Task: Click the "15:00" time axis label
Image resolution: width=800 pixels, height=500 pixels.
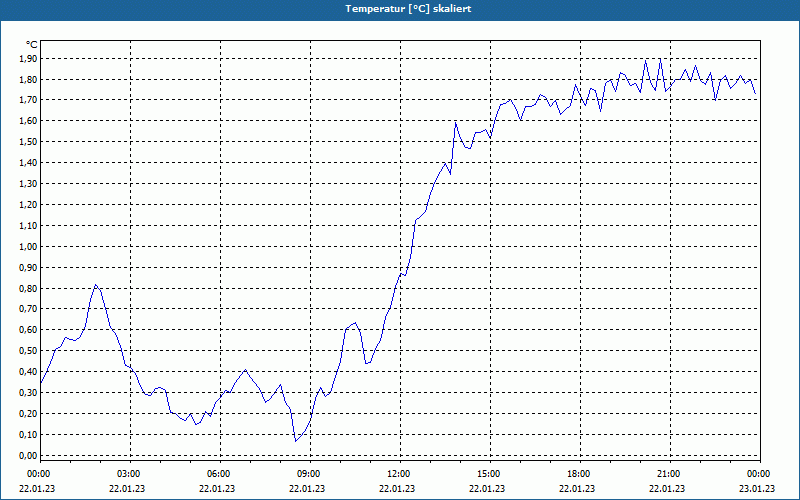Action: (x=489, y=474)
